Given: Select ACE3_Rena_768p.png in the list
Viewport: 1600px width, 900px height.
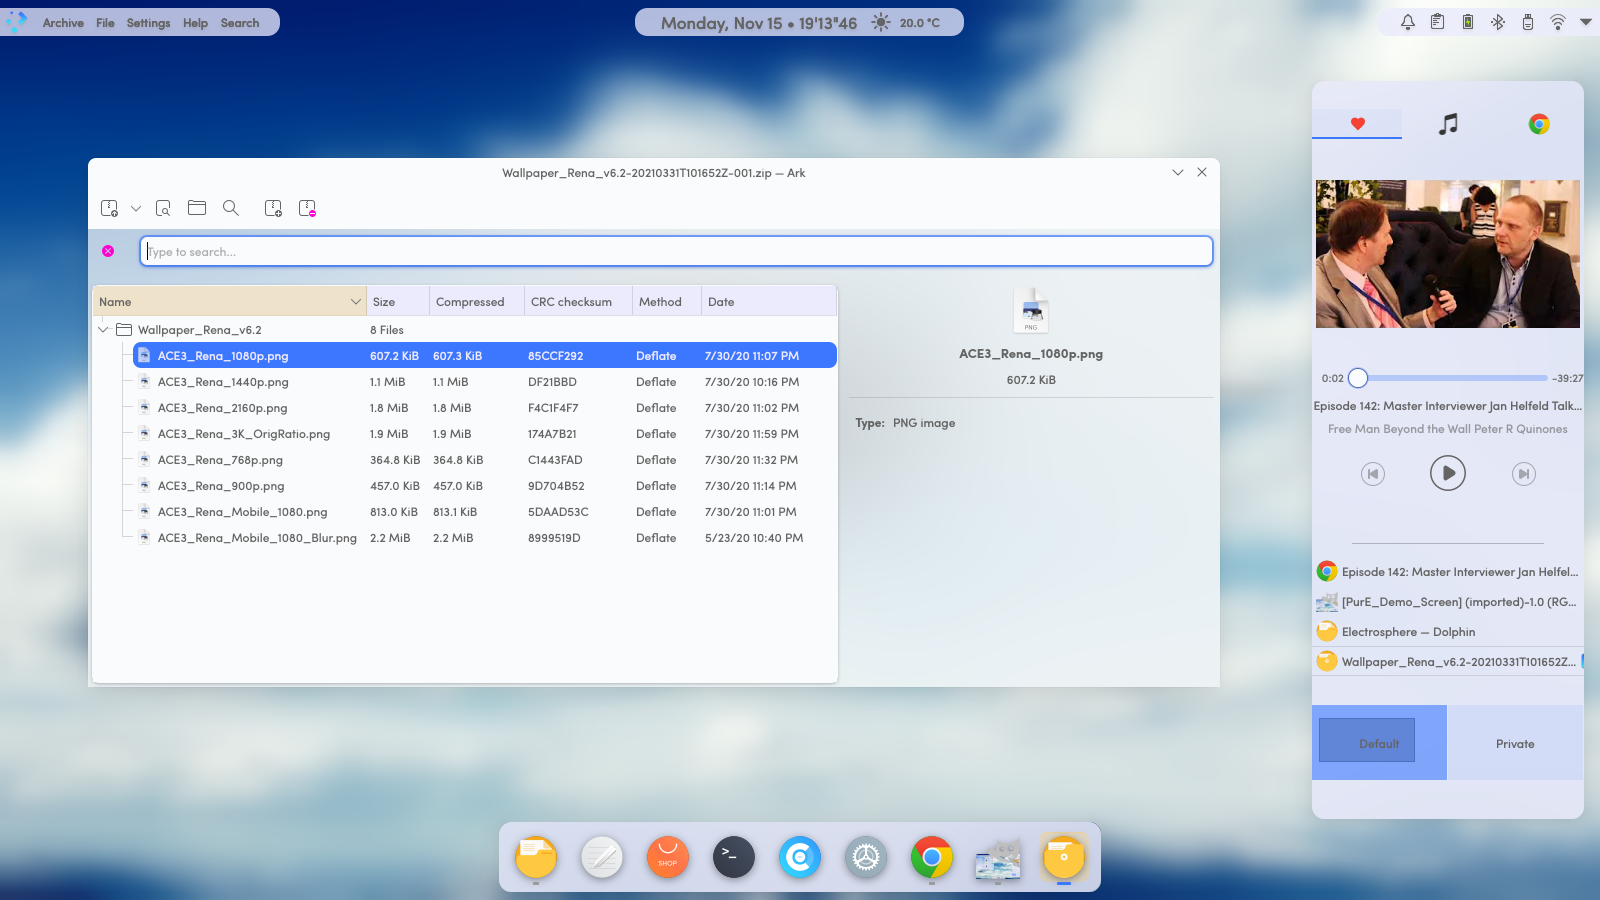Looking at the screenshot, I should pyautogui.click(x=484, y=460).
